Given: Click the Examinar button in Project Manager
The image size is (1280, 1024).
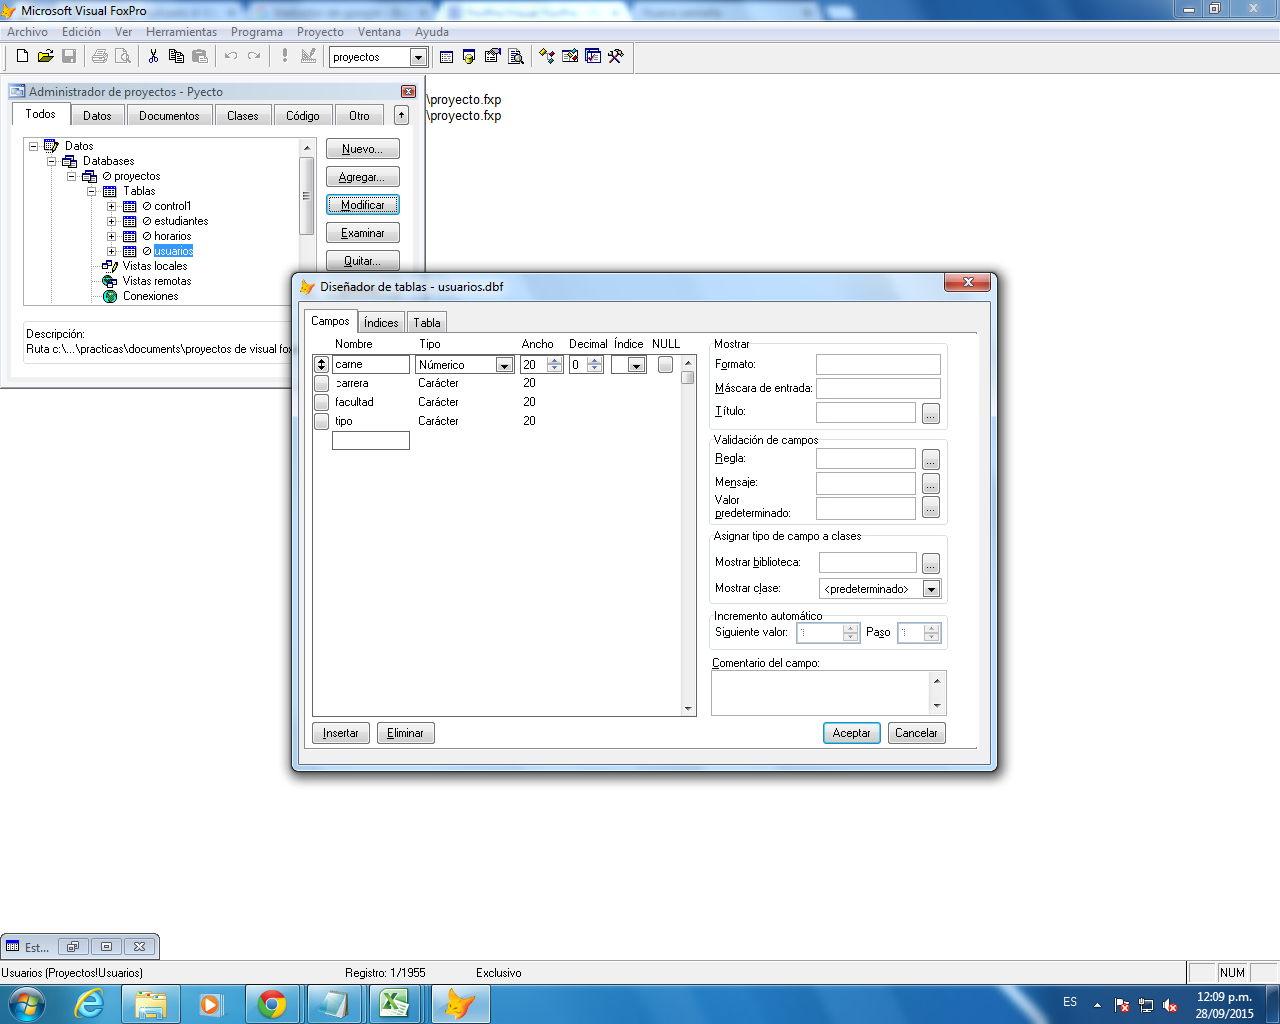Looking at the screenshot, I should pos(362,233).
